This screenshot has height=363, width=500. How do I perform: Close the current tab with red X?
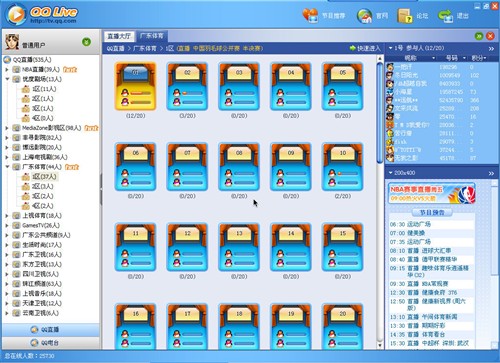(x=490, y=36)
